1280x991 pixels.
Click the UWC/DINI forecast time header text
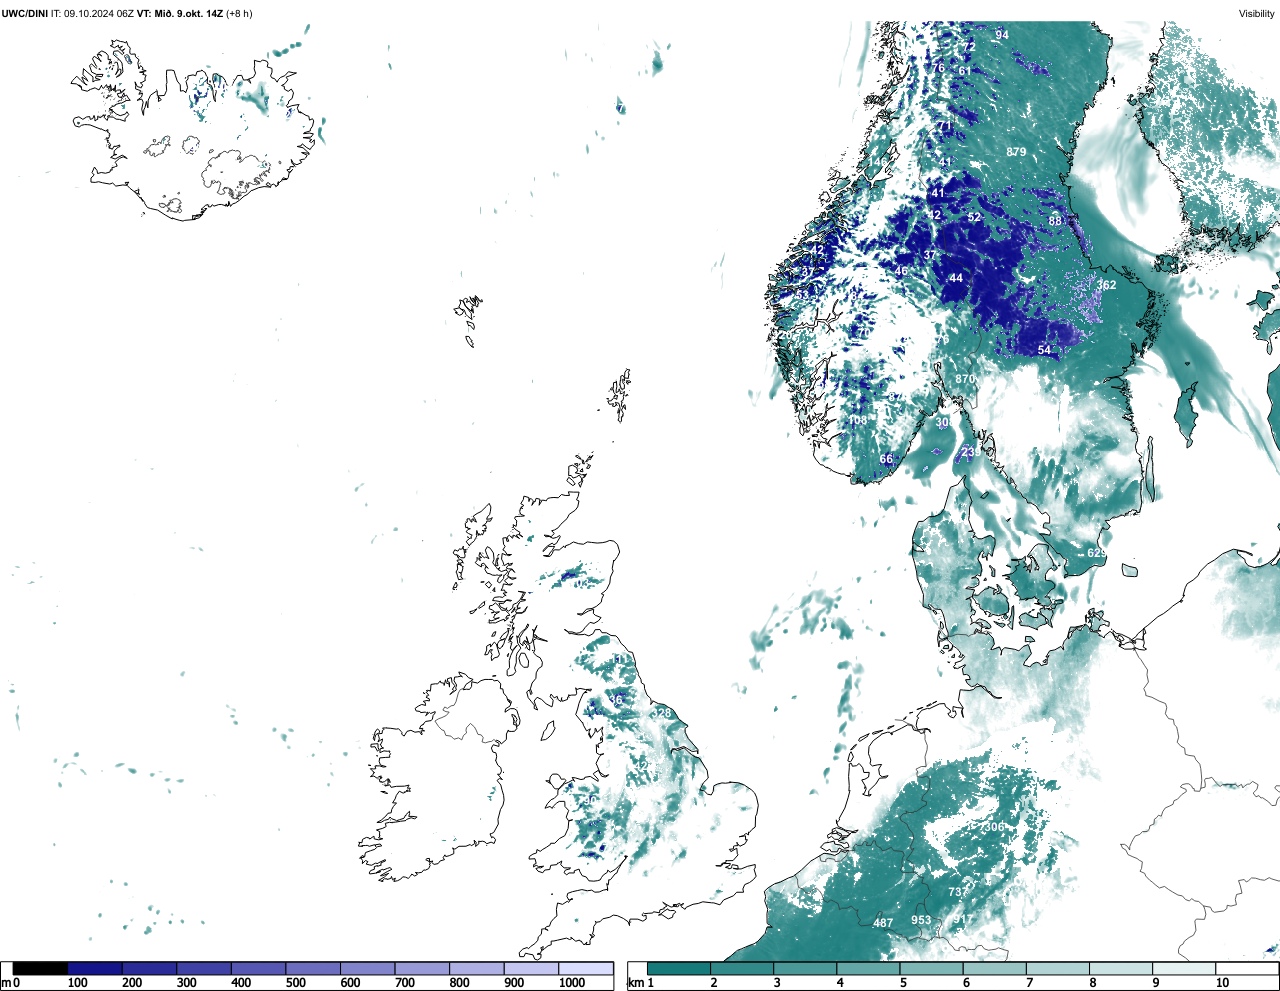tap(126, 13)
